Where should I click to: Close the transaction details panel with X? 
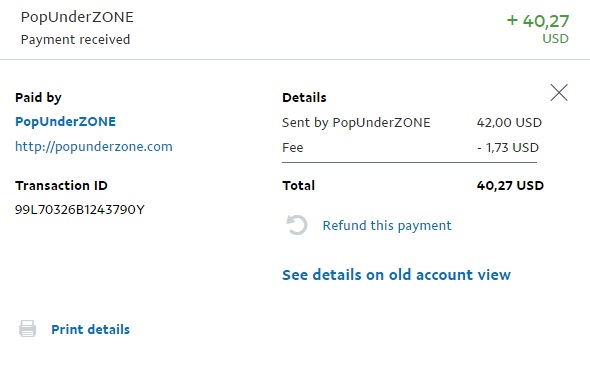point(559,93)
